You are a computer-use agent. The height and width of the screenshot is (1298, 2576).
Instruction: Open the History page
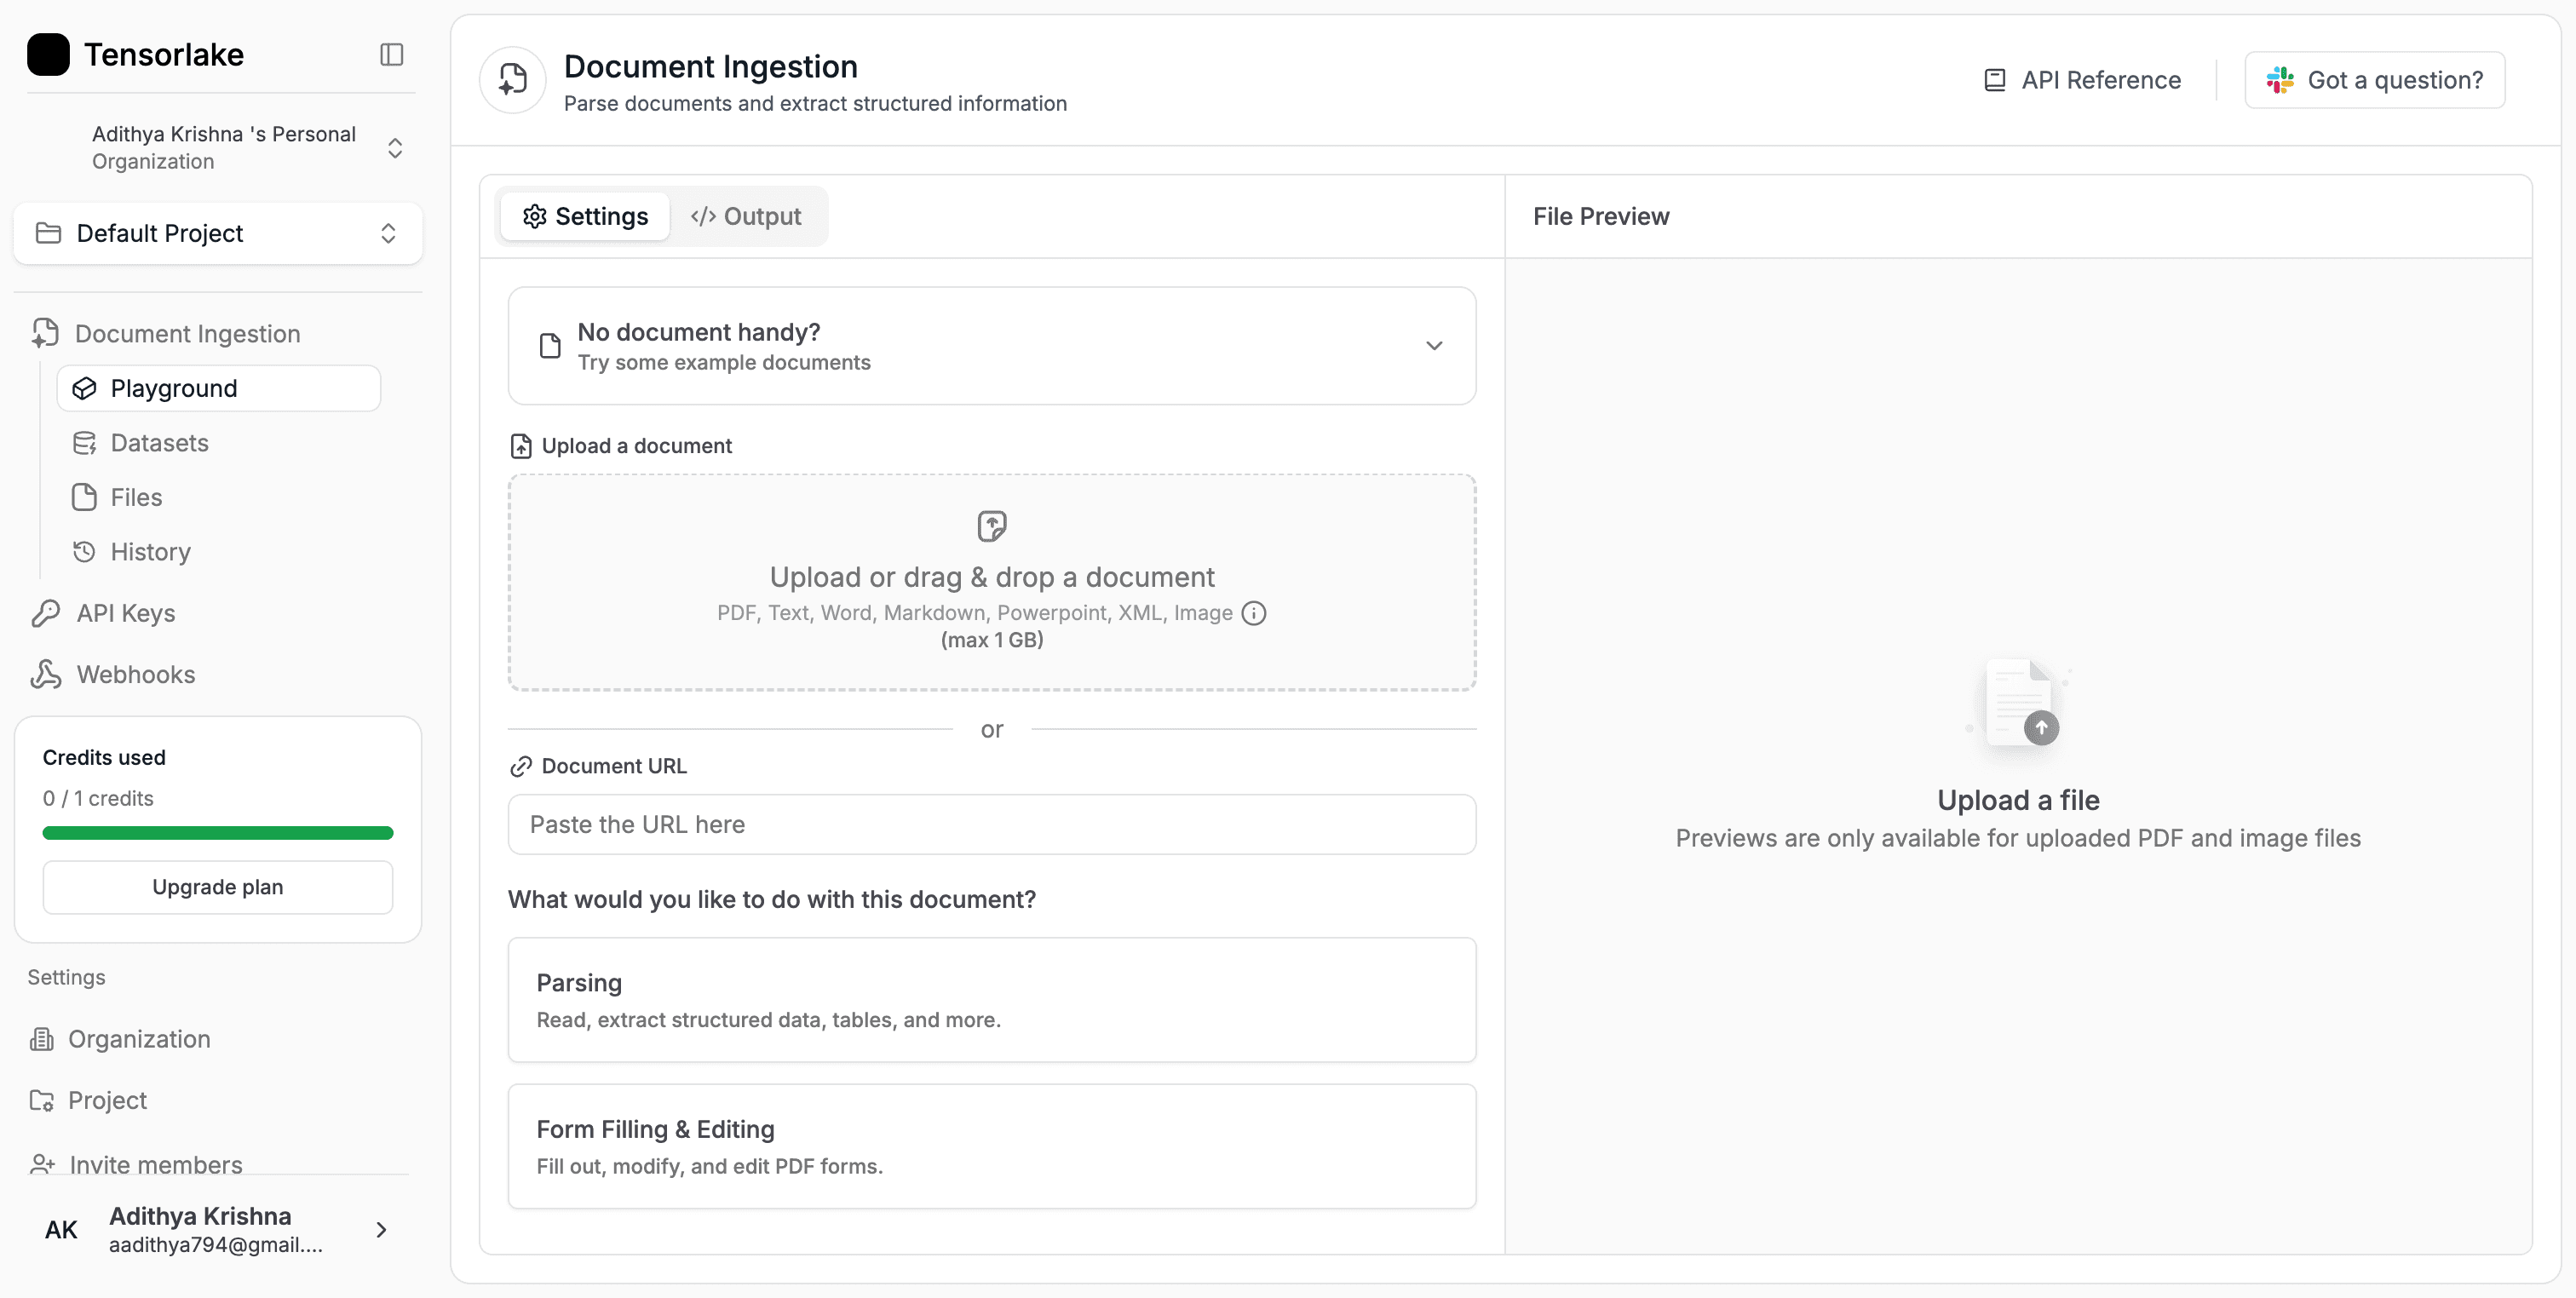[x=150, y=552]
